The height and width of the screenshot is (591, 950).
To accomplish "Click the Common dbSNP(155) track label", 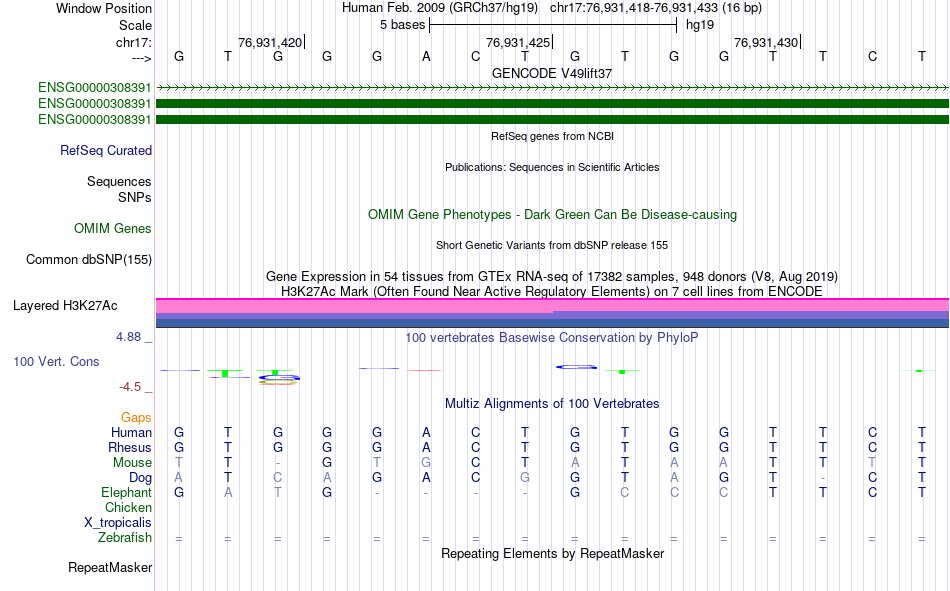I will (x=89, y=259).
